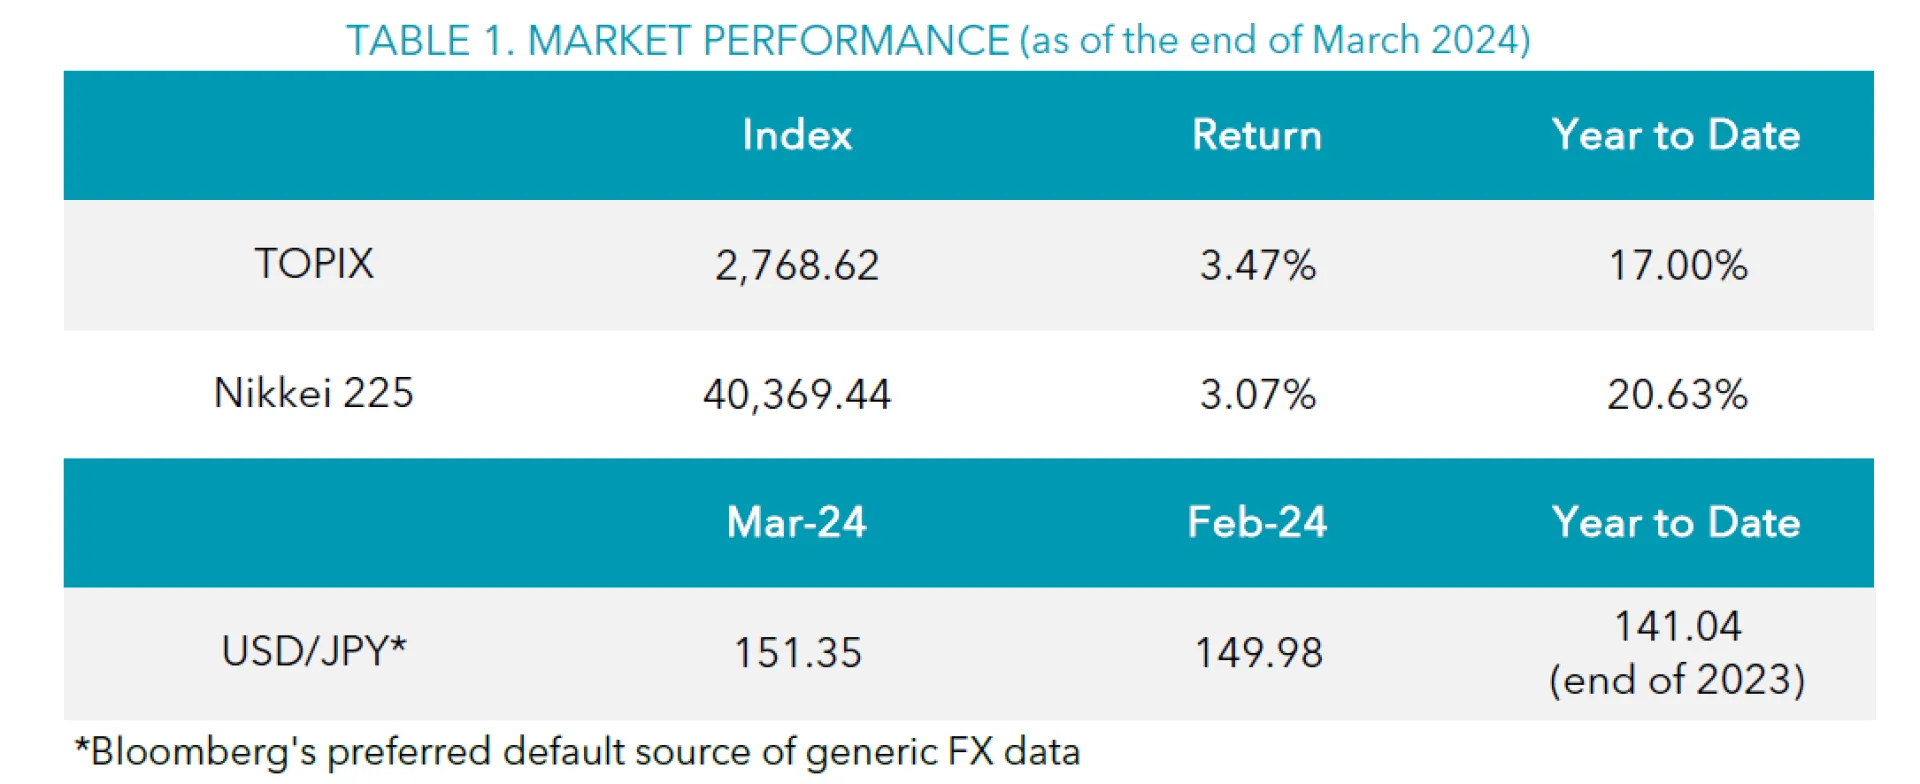Click the Return column header
The width and height of the screenshot is (1920, 784).
pyautogui.click(x=1257, y=135)
